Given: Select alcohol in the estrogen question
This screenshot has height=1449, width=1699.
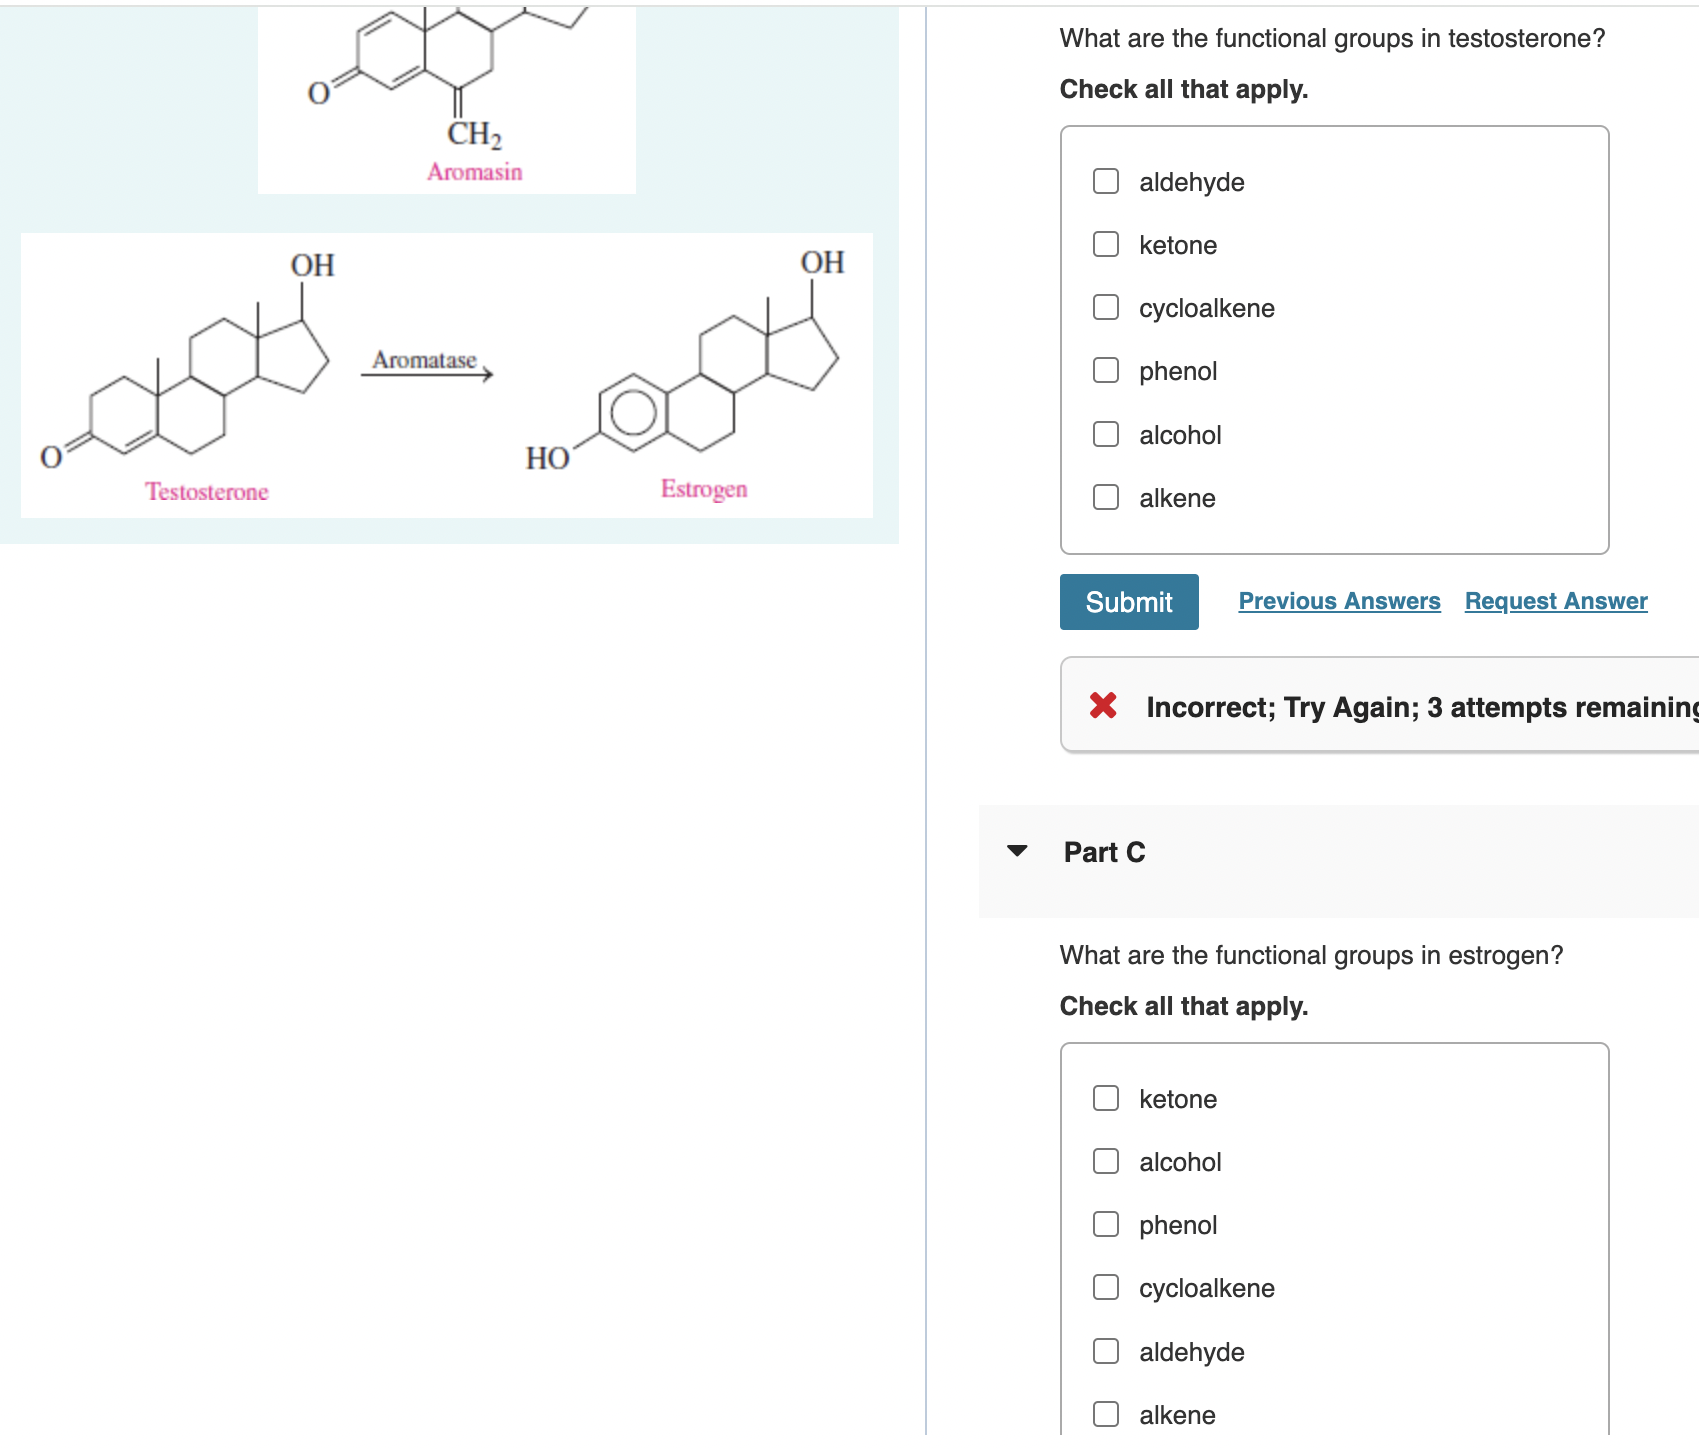Looking at the screenshot, I should 1104,1161.
